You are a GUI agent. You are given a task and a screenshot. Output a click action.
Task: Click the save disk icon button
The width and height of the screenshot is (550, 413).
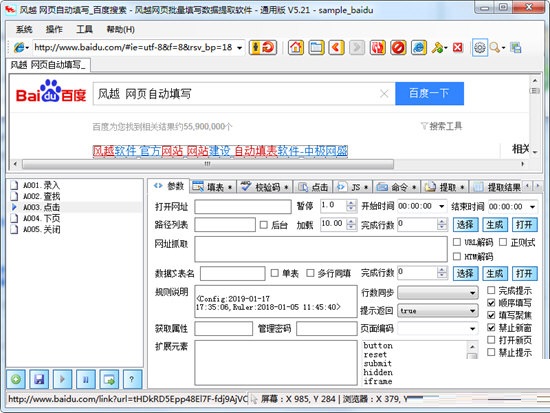point(39,379)
